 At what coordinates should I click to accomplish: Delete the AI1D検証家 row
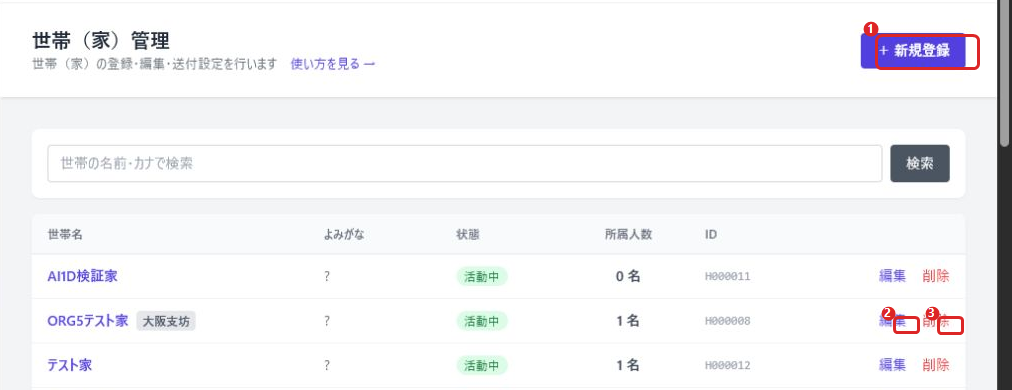(x=936, y=276)
